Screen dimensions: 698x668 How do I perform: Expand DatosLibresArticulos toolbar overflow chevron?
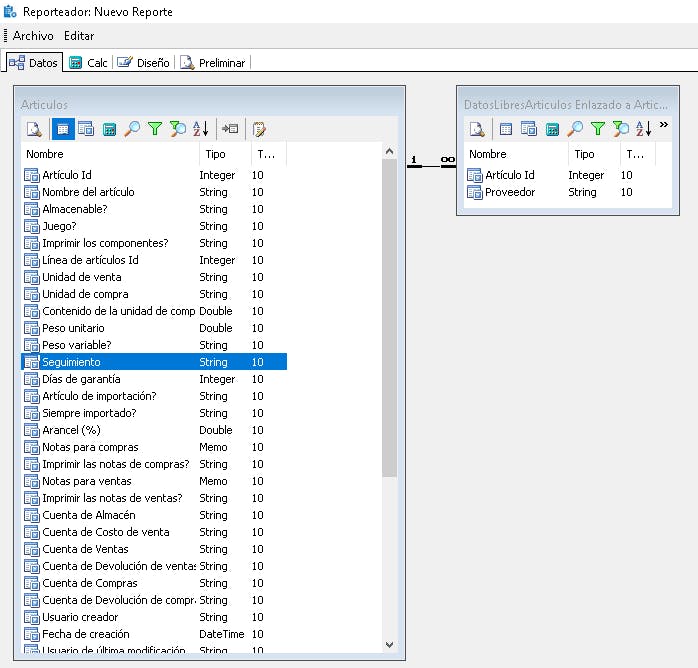[x=663, y=126]
